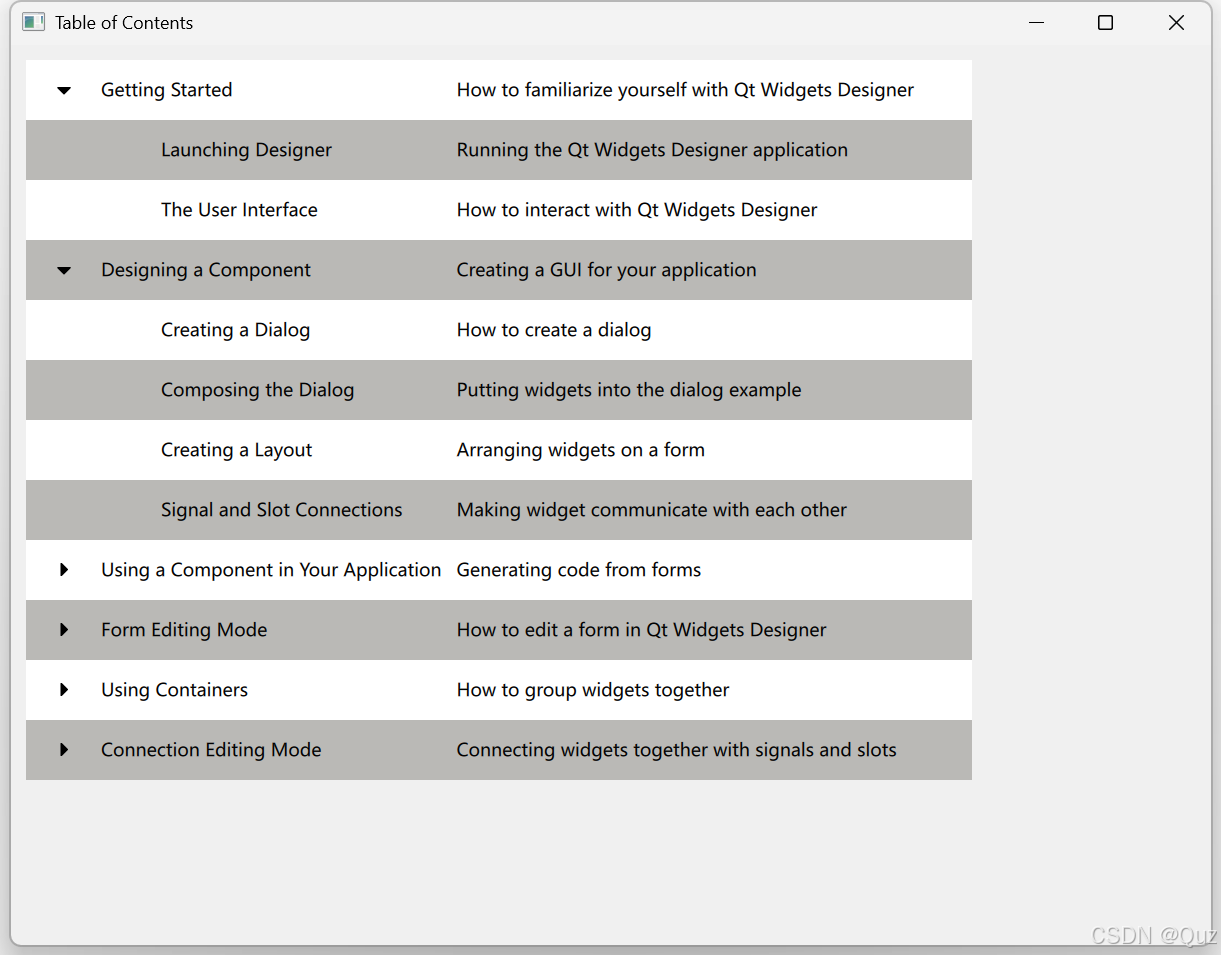Expand the Using Containers section
The height and width of the screenshot is (955, 1221).
pyautogui.click(x=63, y=690)
